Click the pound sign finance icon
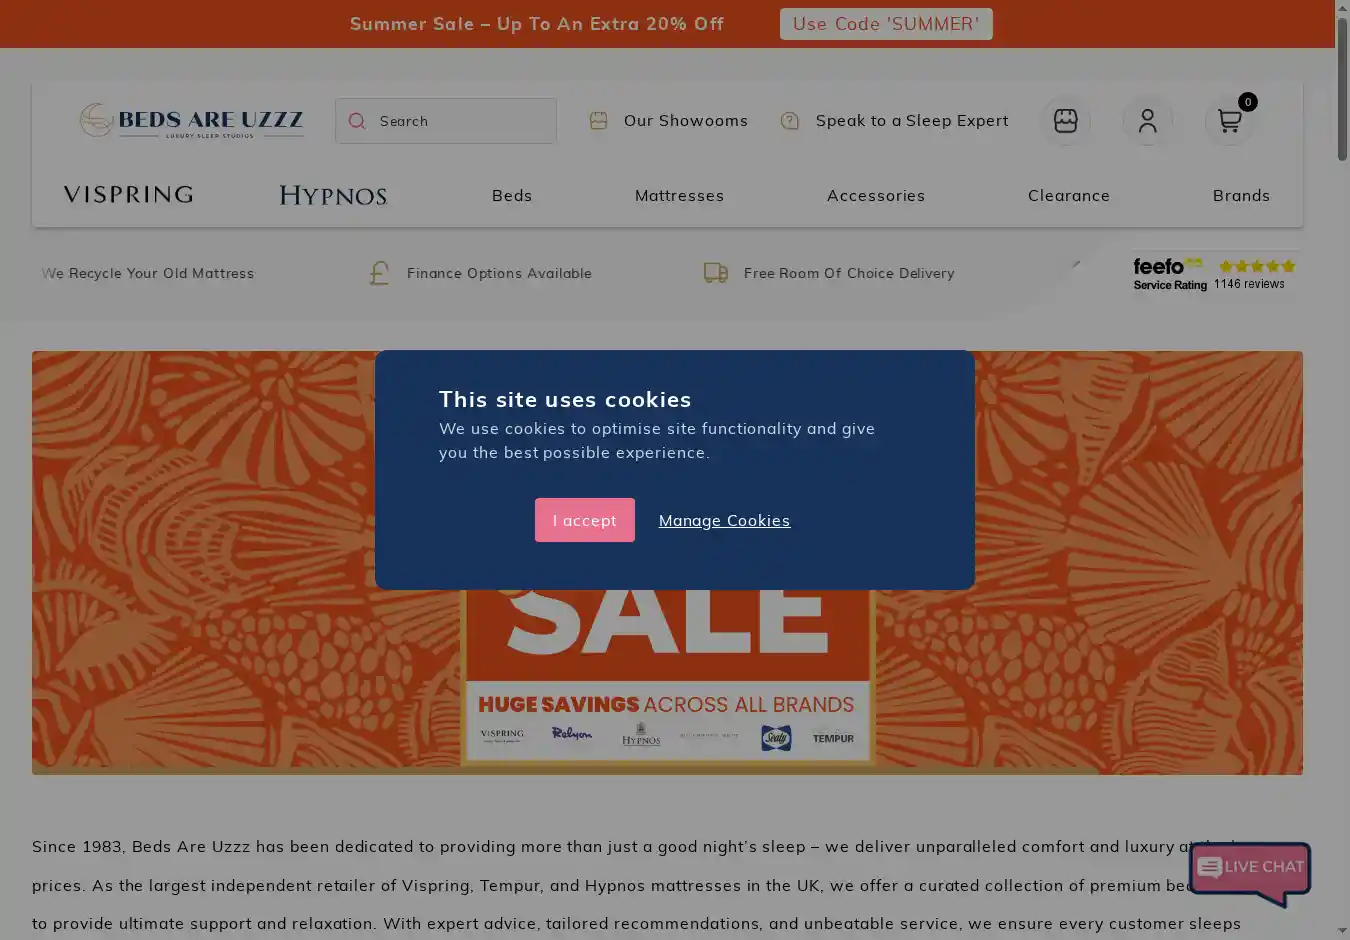 379,273
